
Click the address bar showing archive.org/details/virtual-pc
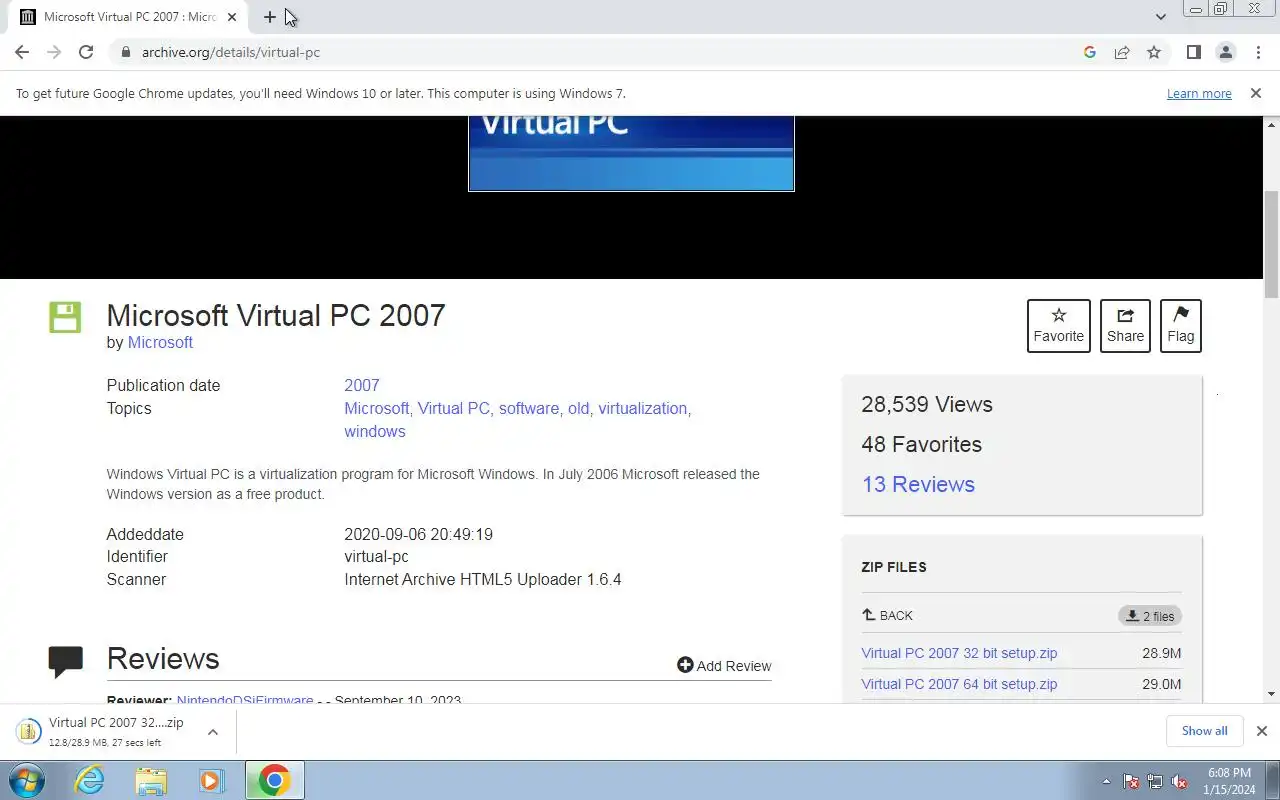point(600,52)
